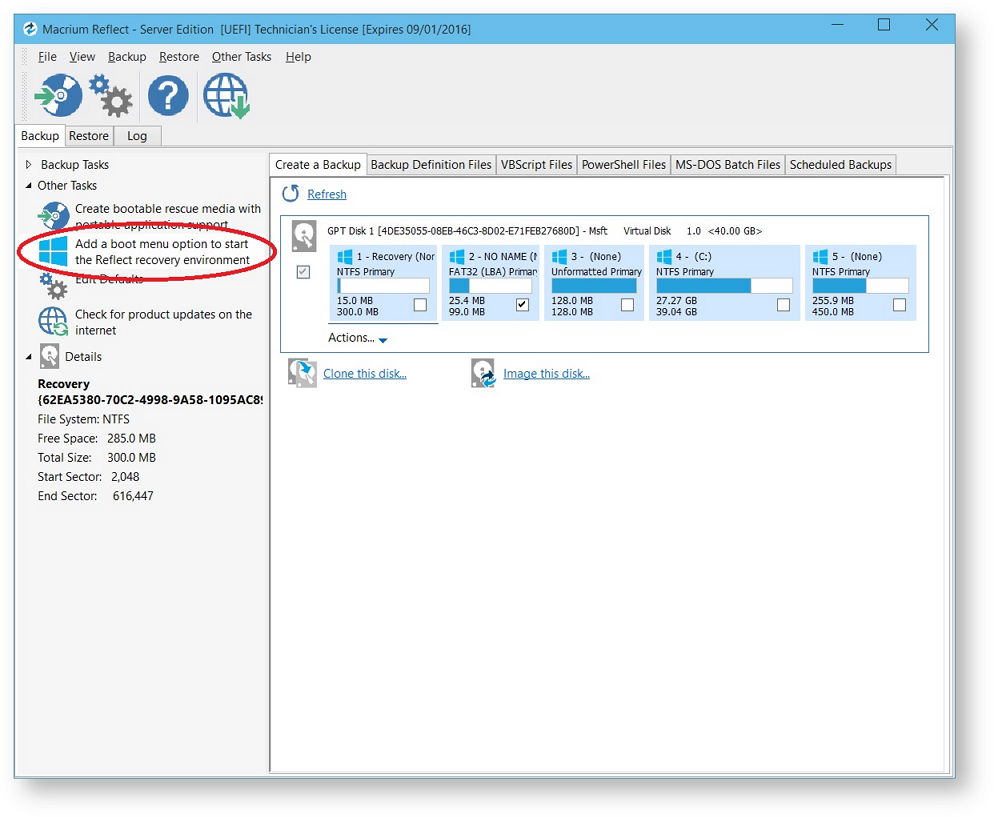The image size is (994, 817).
Task: Click Check for product updates link
Action: [x=164, y=322]
